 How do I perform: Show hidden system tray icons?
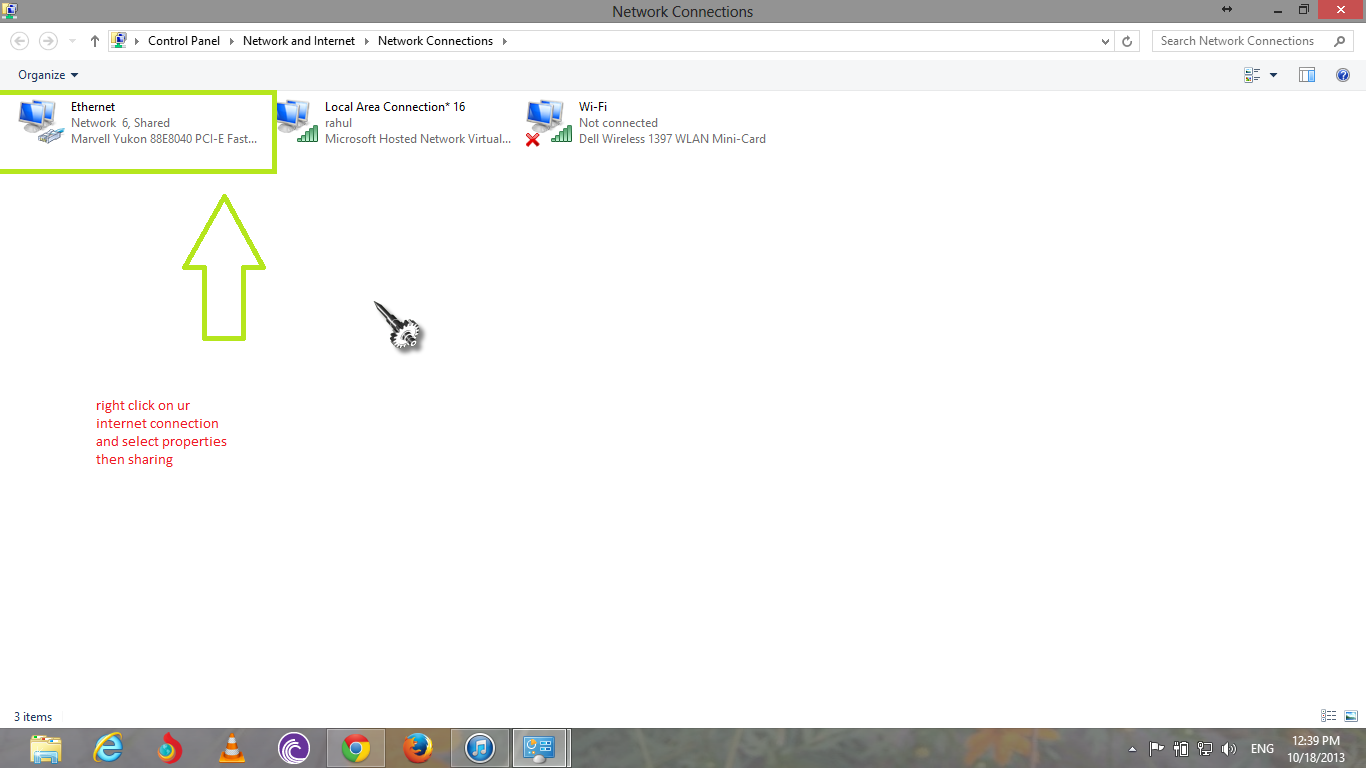(1133, 749)
